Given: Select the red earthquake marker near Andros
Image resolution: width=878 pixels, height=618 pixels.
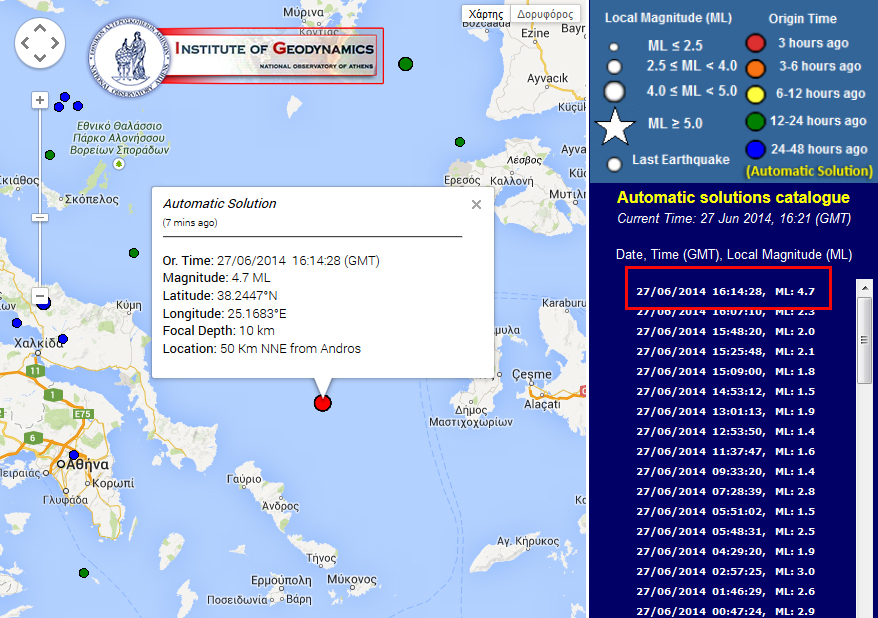Looking at the screenshot, I should click(322, 403).
